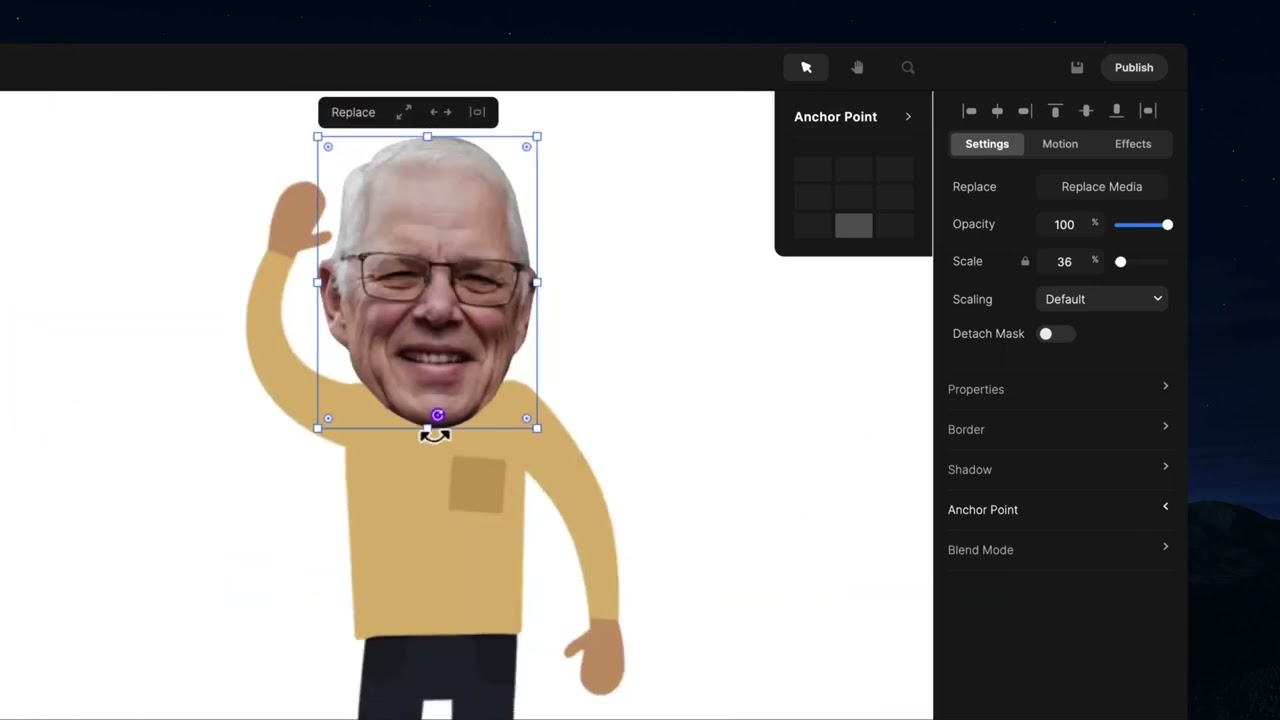This screenshot has height=720, width=1280.
Task: Align element to horizontal center
Action: pos(997,111)
